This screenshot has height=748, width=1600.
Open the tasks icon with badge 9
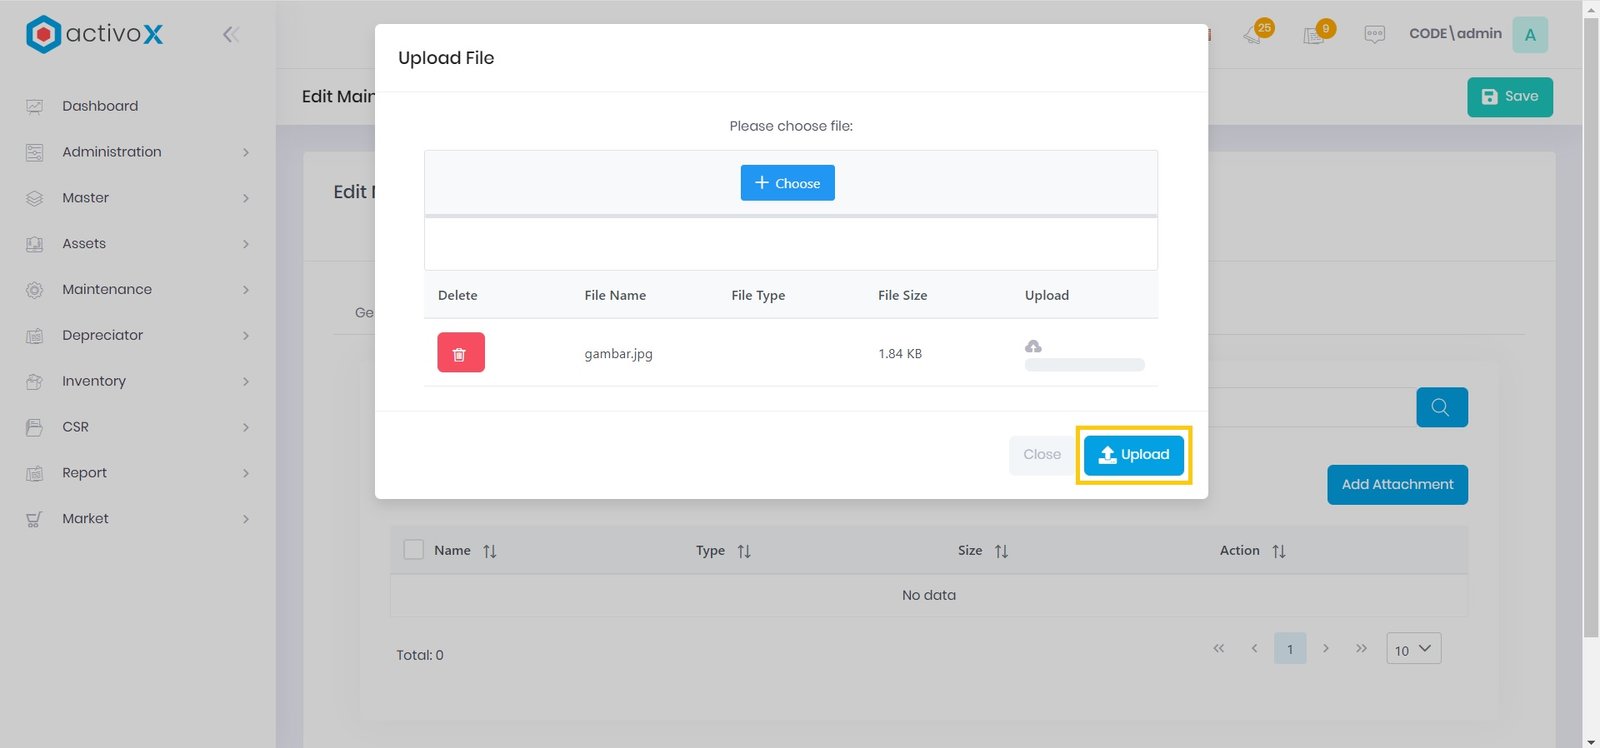1314,35
